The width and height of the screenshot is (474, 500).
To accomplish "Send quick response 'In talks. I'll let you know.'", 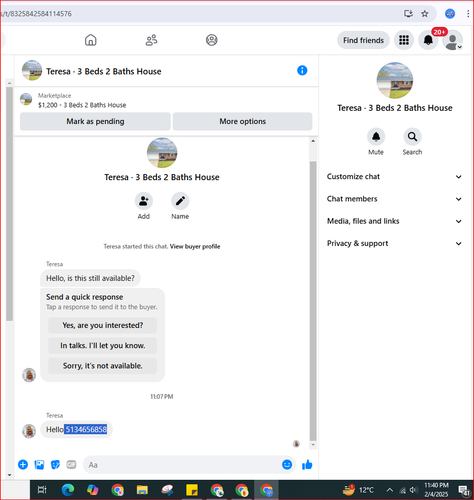I will pyautogui.click(x=102, y=346).
